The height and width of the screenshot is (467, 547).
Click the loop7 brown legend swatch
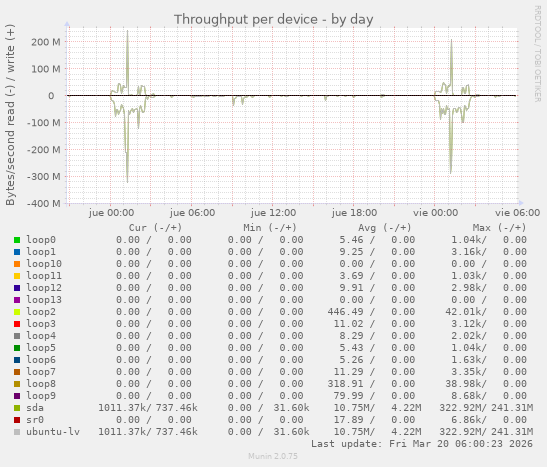17,372
